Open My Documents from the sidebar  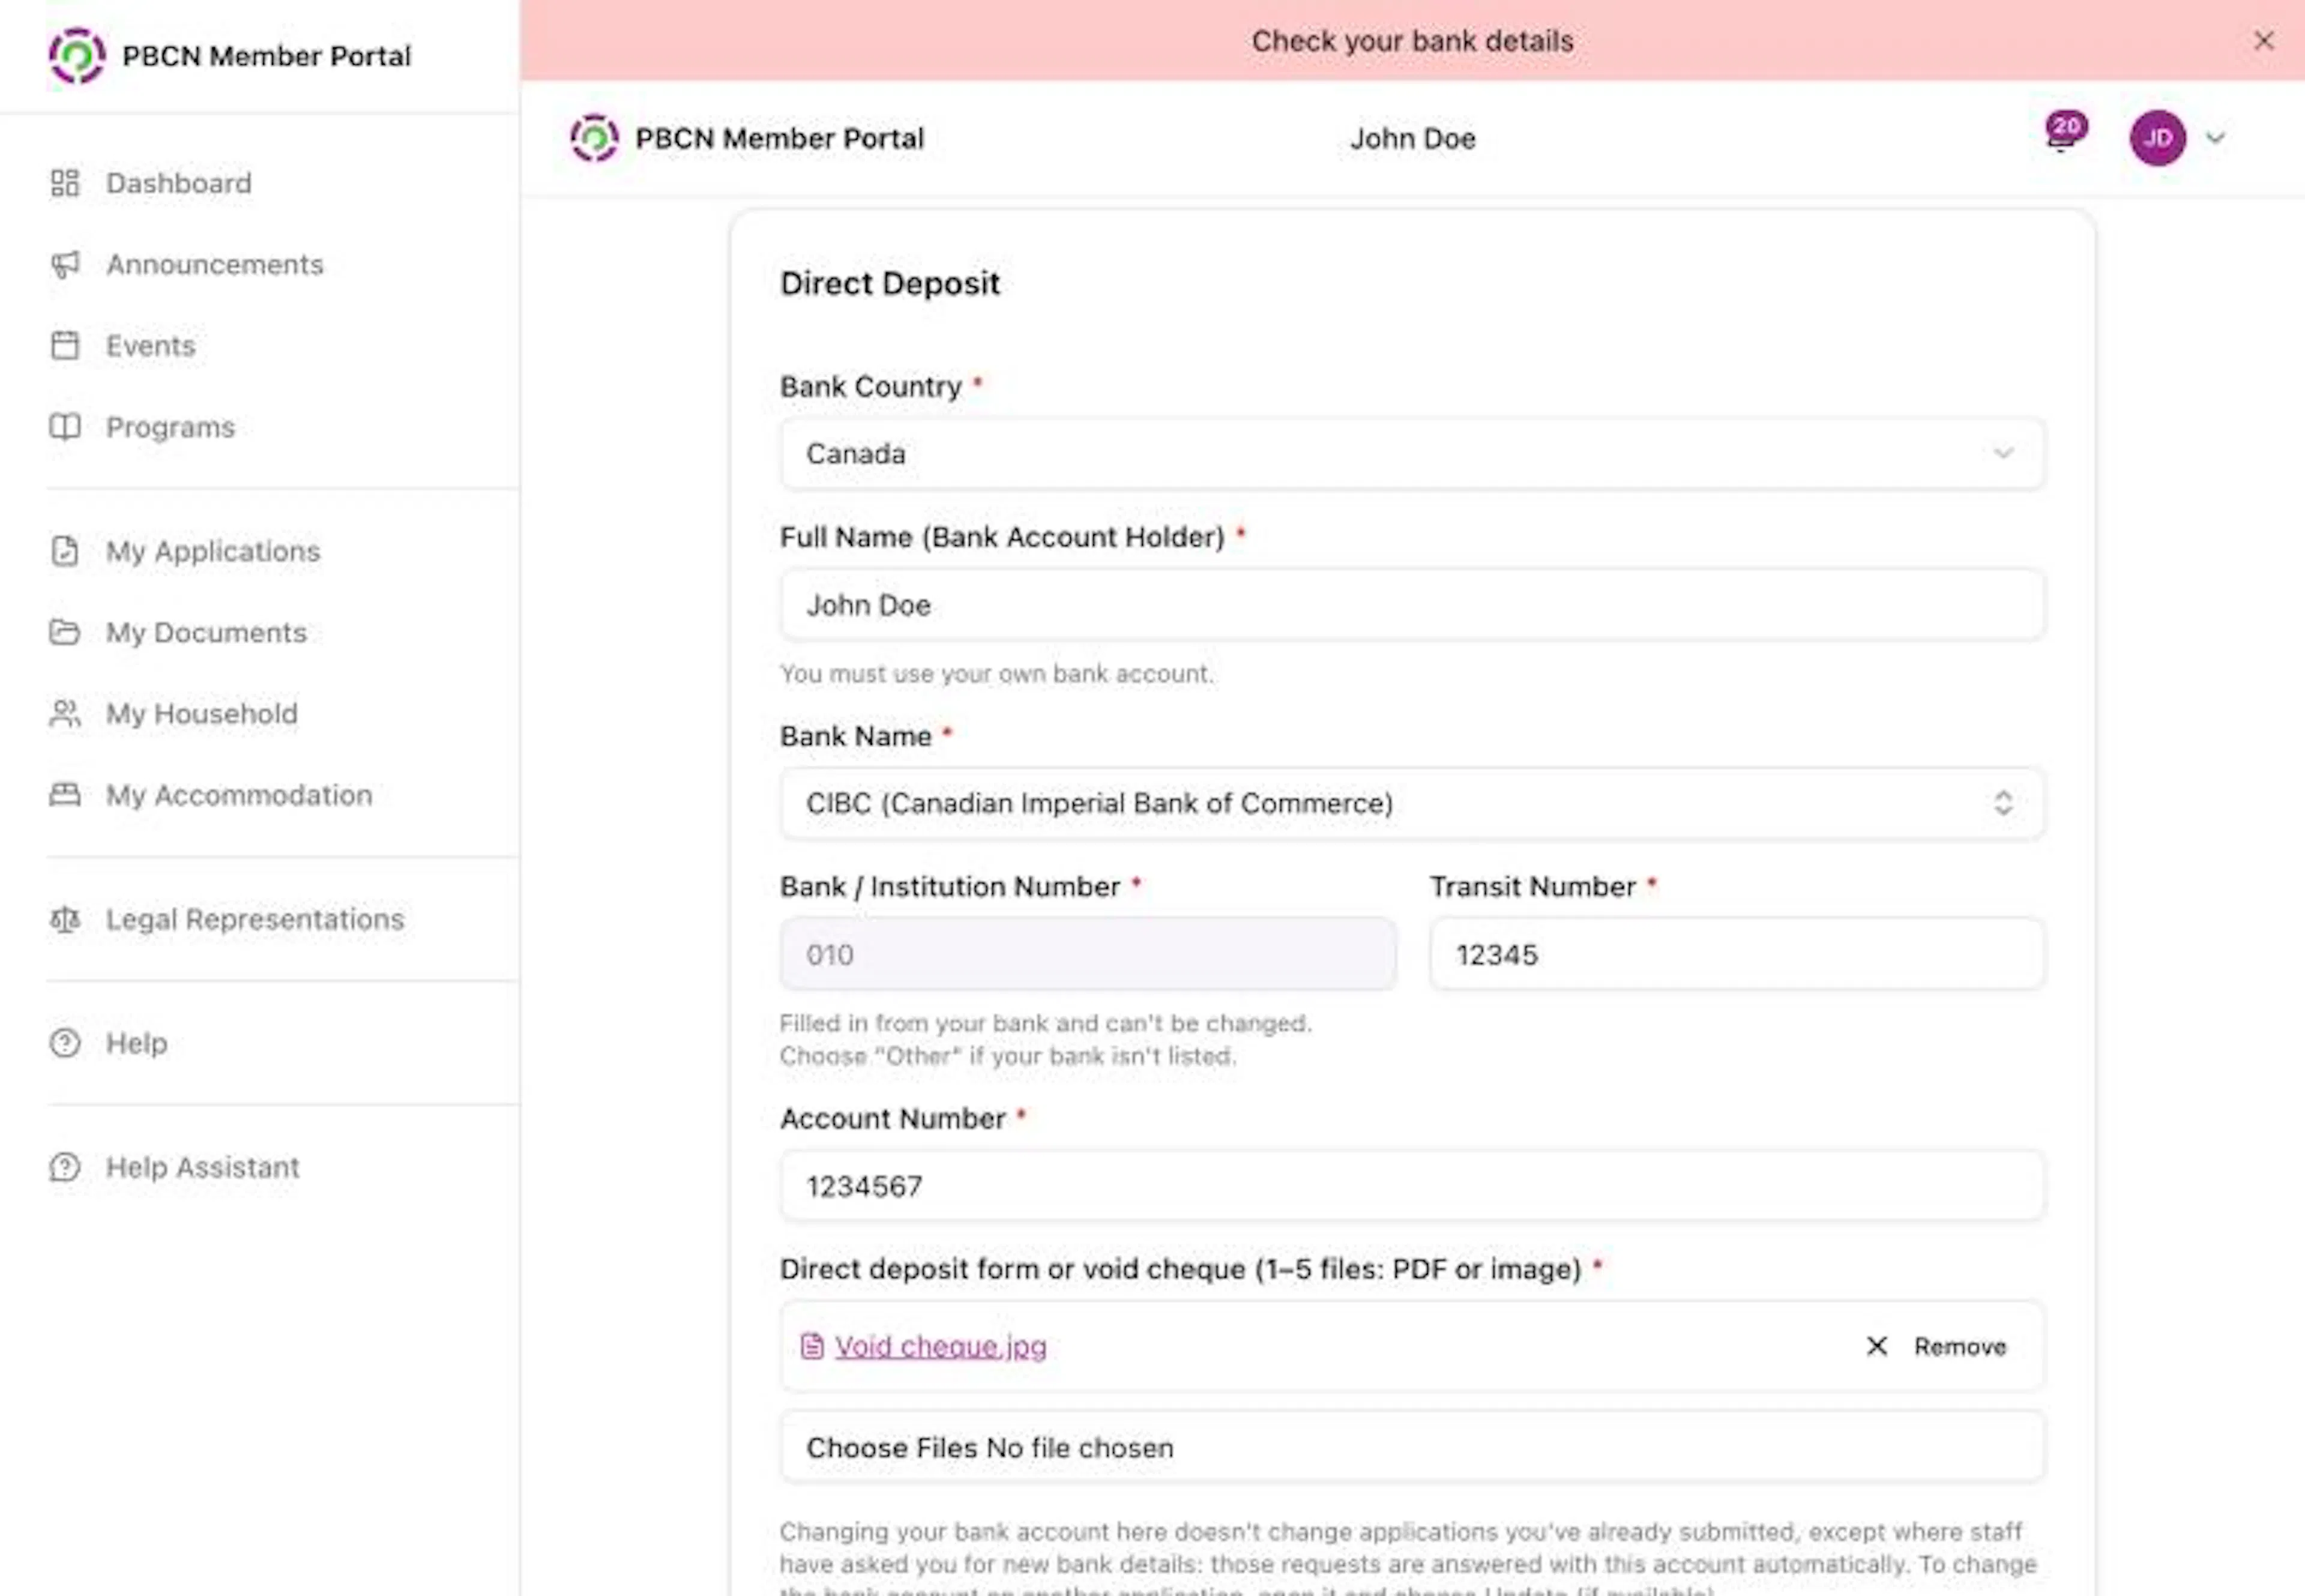point(206,632)
